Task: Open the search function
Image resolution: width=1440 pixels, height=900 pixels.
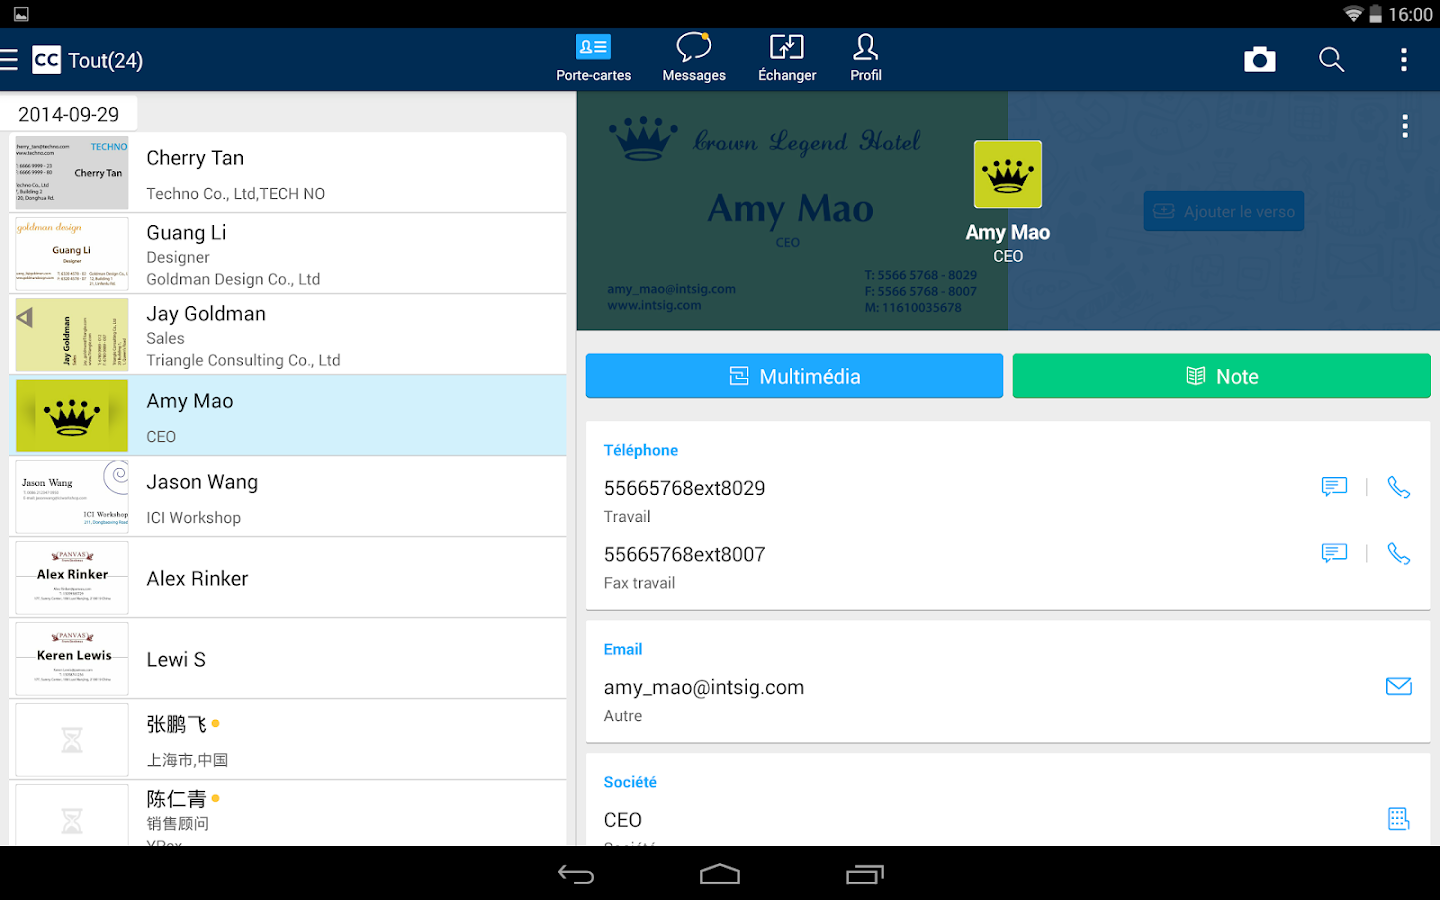Action: pyautogui.click(x=1331, y=59)
